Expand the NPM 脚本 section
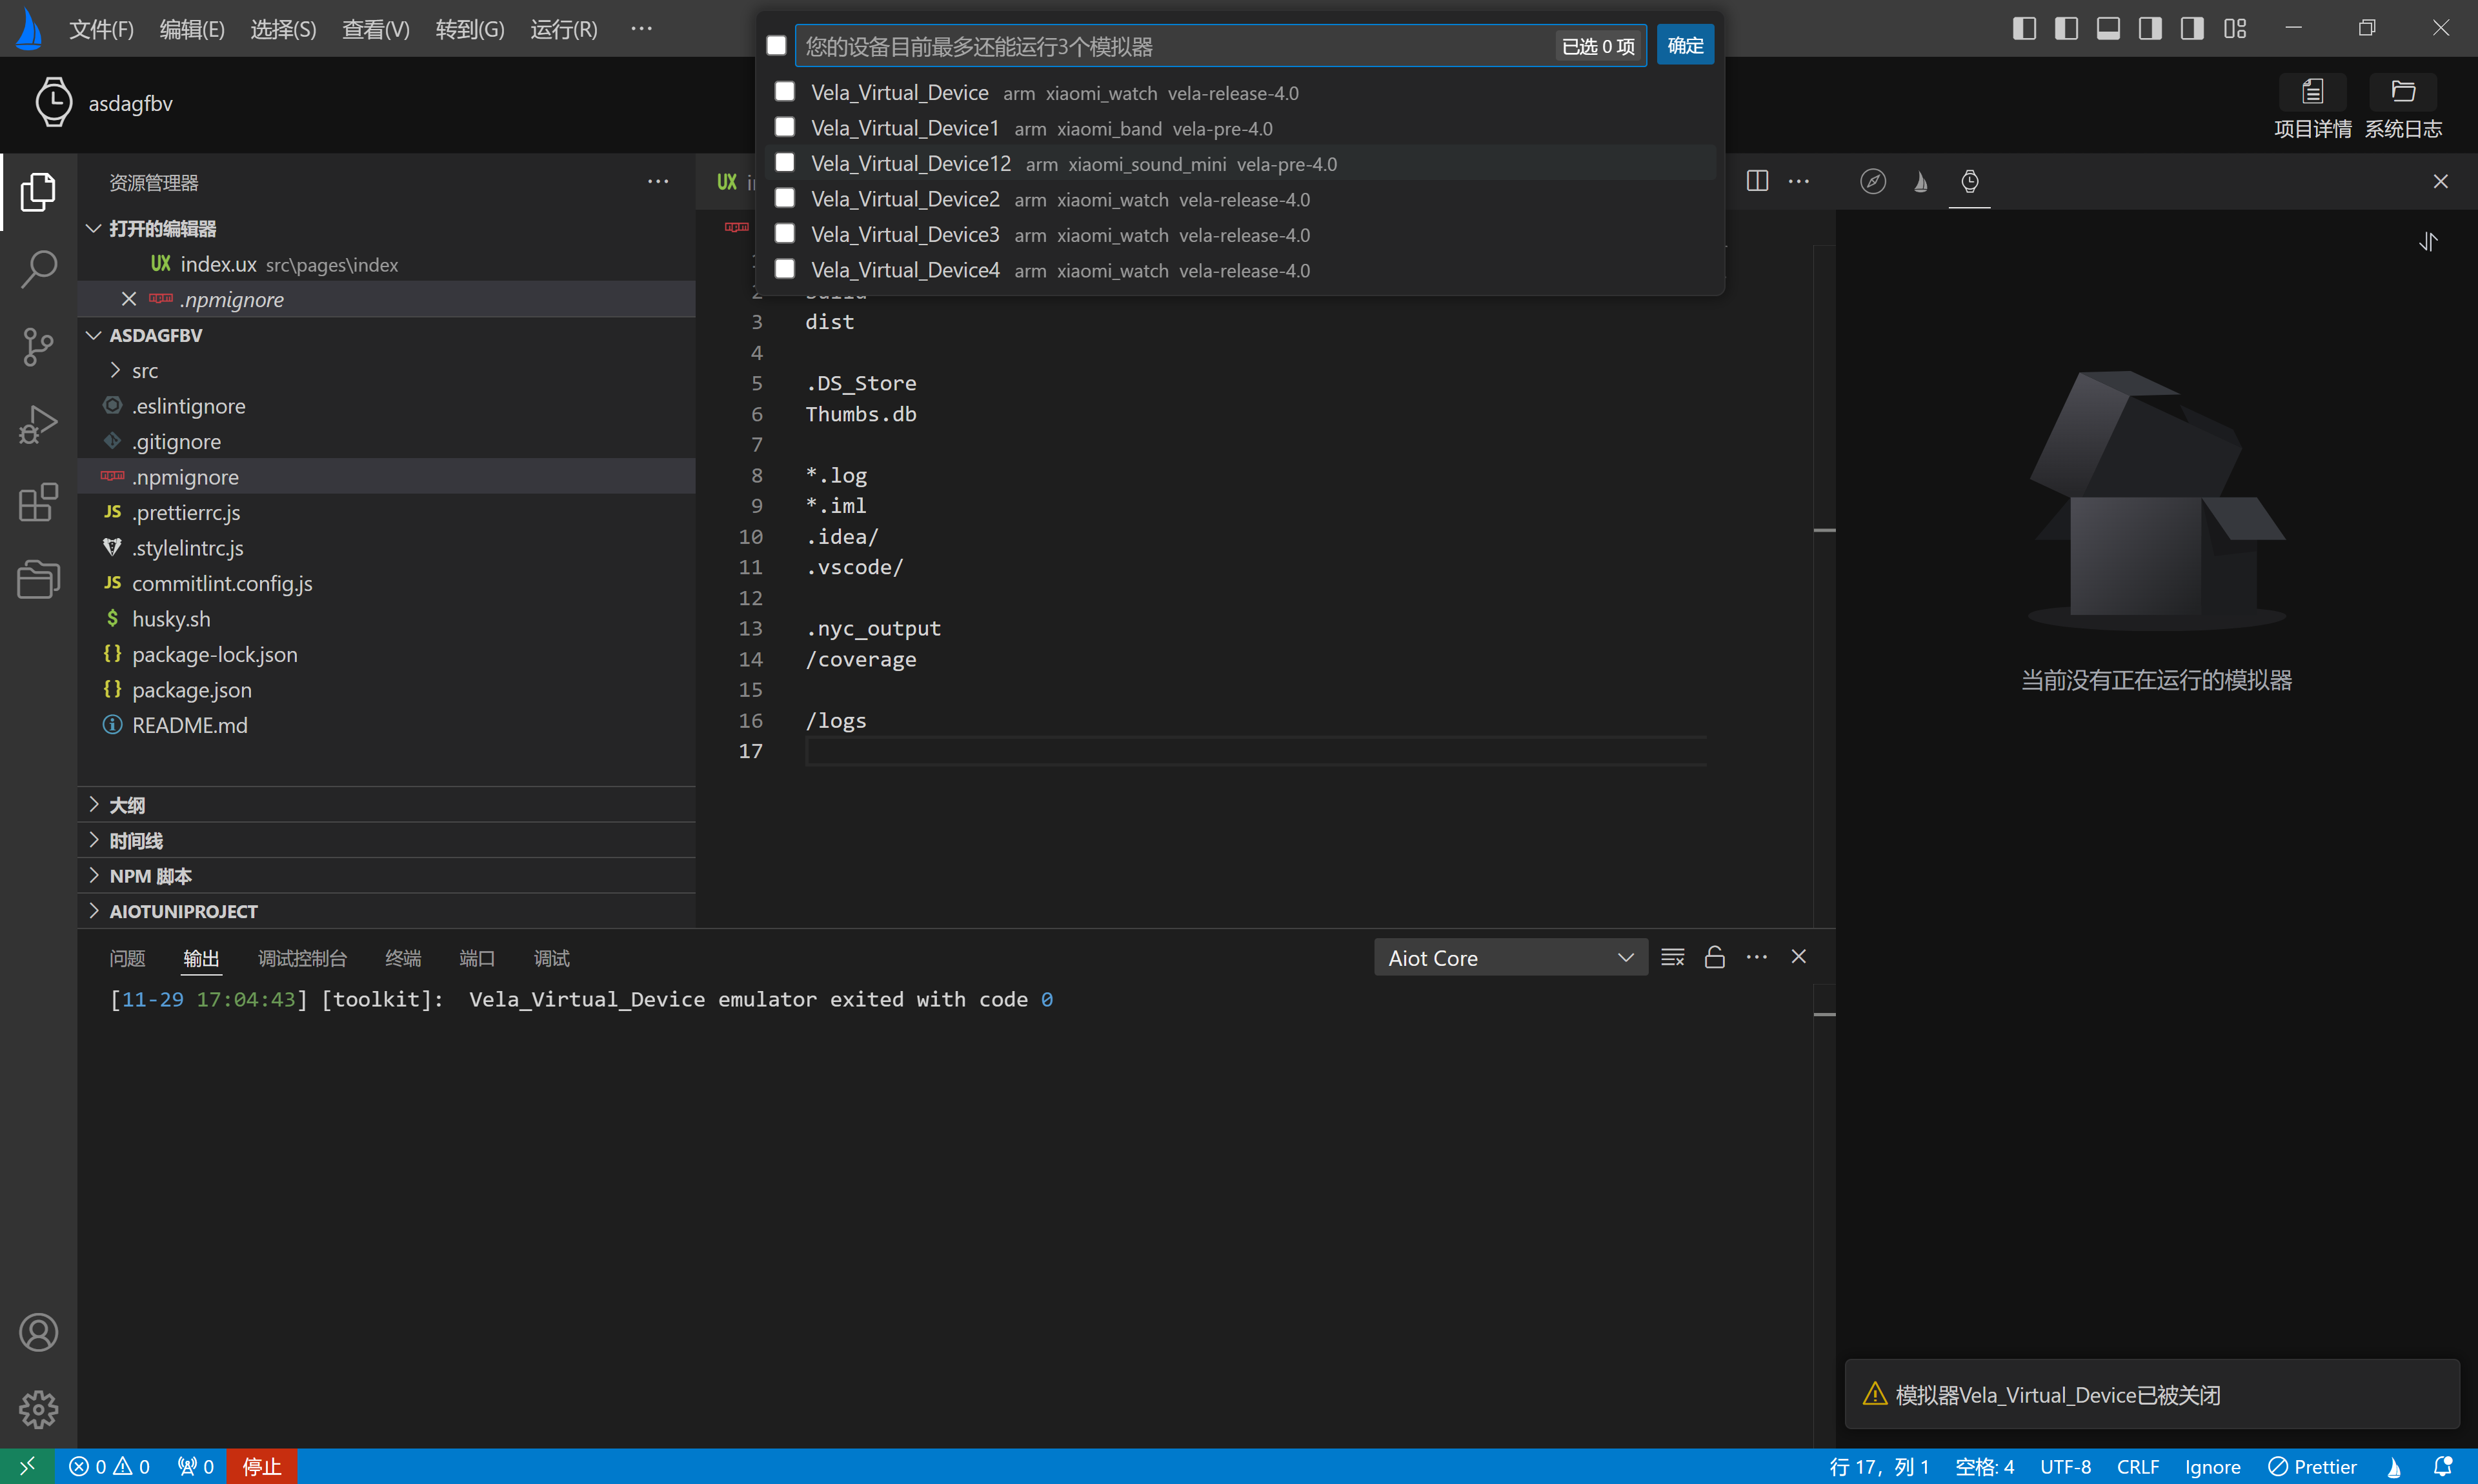Viewport: 2478px width, 1484px height. [150, 876]
